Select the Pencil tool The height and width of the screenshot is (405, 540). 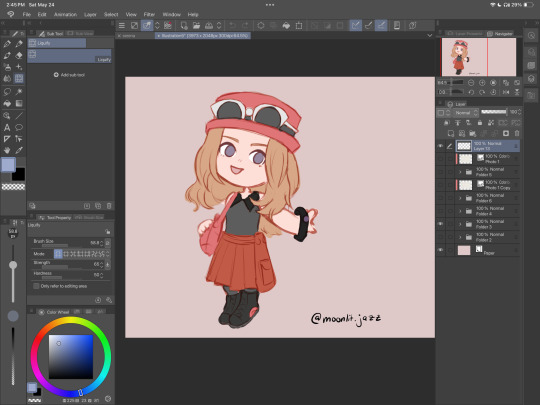(x=19, y=44)
